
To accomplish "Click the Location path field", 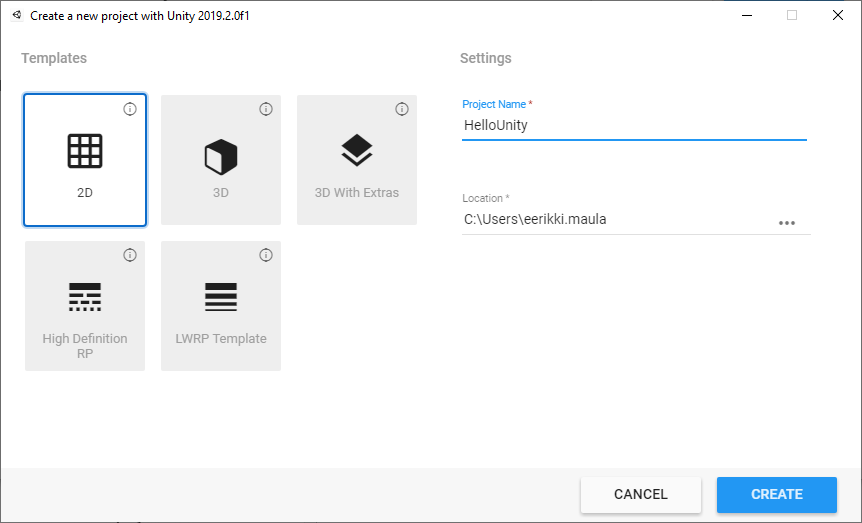I will pyautogui.click(x=615, y=220).
